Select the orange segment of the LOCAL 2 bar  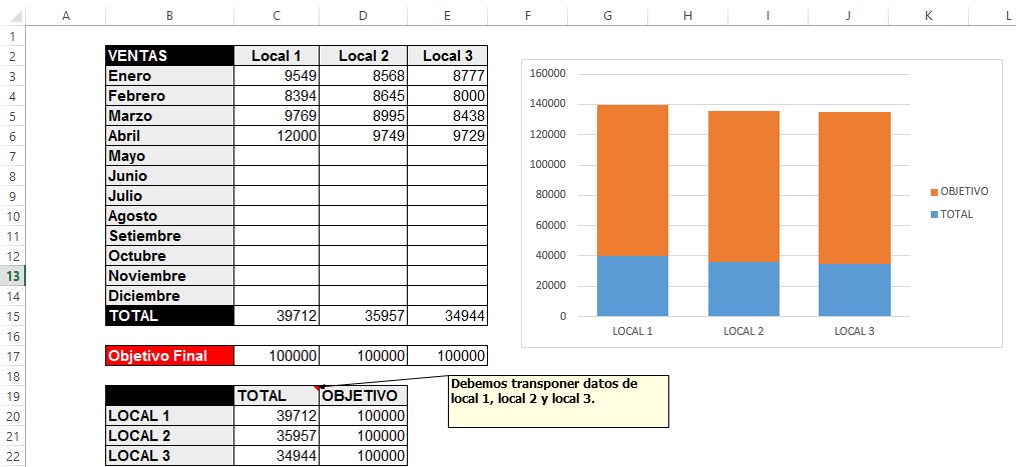743,185
